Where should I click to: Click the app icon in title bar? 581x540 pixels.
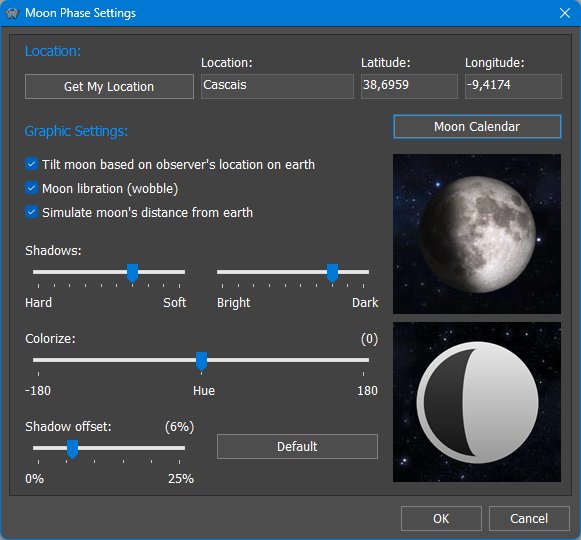[x=12, y=14]
